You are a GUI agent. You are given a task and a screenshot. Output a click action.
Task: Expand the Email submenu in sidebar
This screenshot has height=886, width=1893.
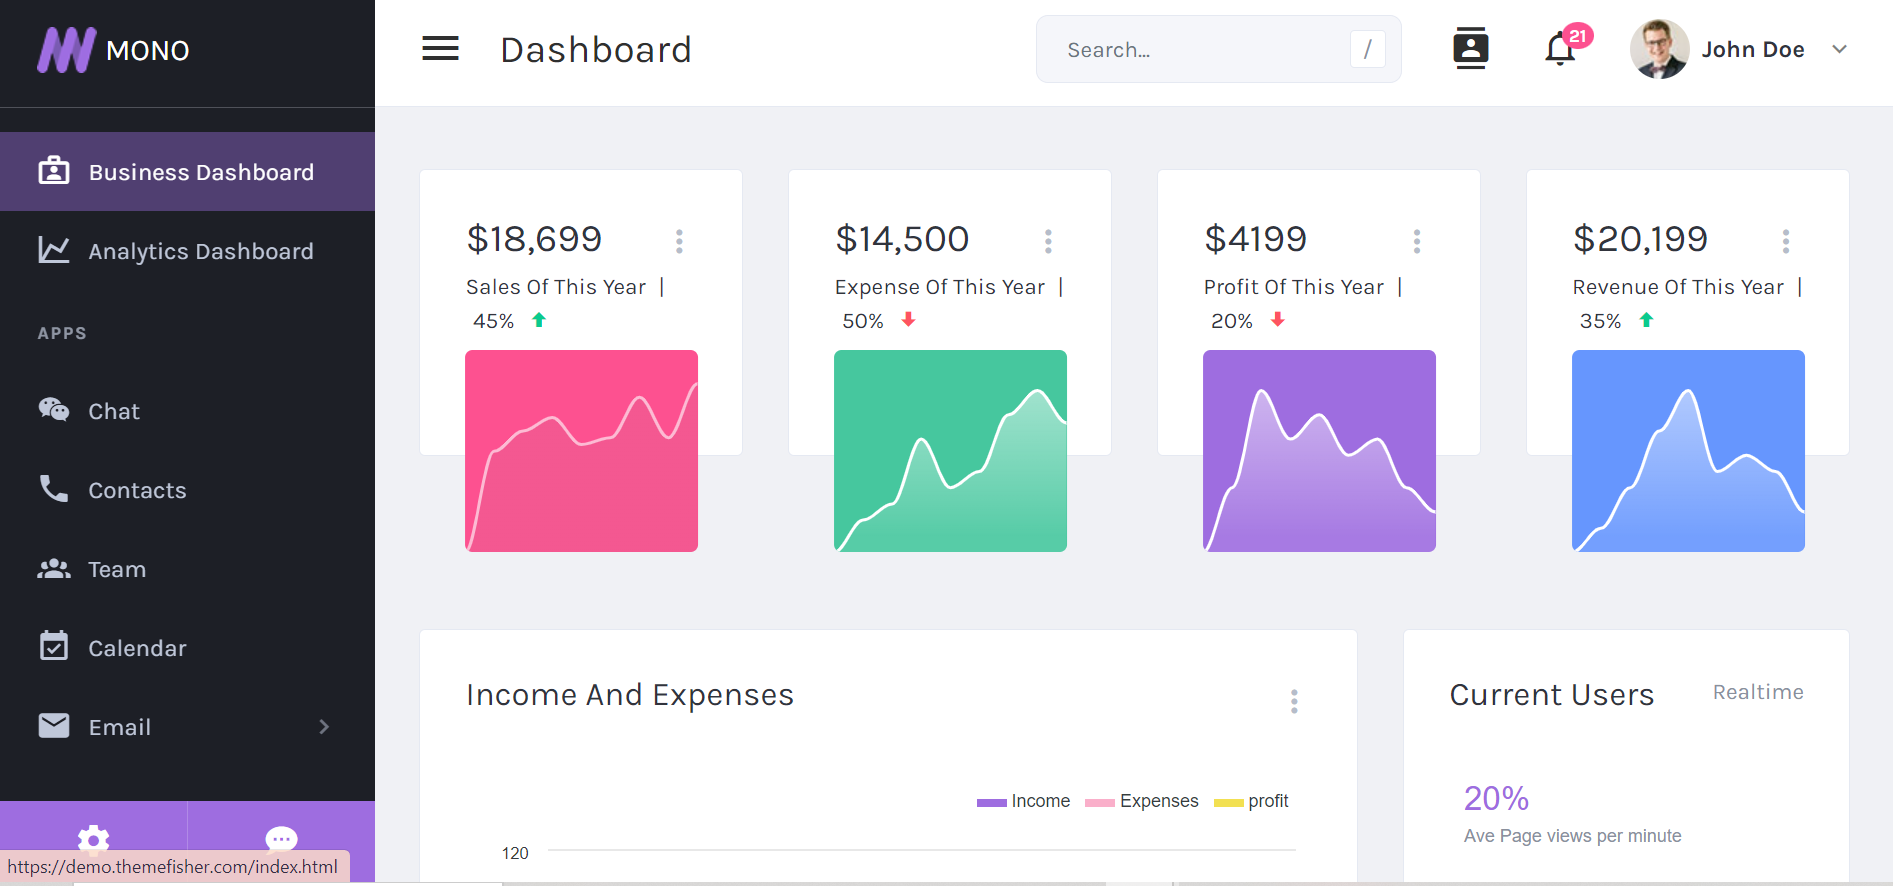pyautogui.click(x=323, y=727)
